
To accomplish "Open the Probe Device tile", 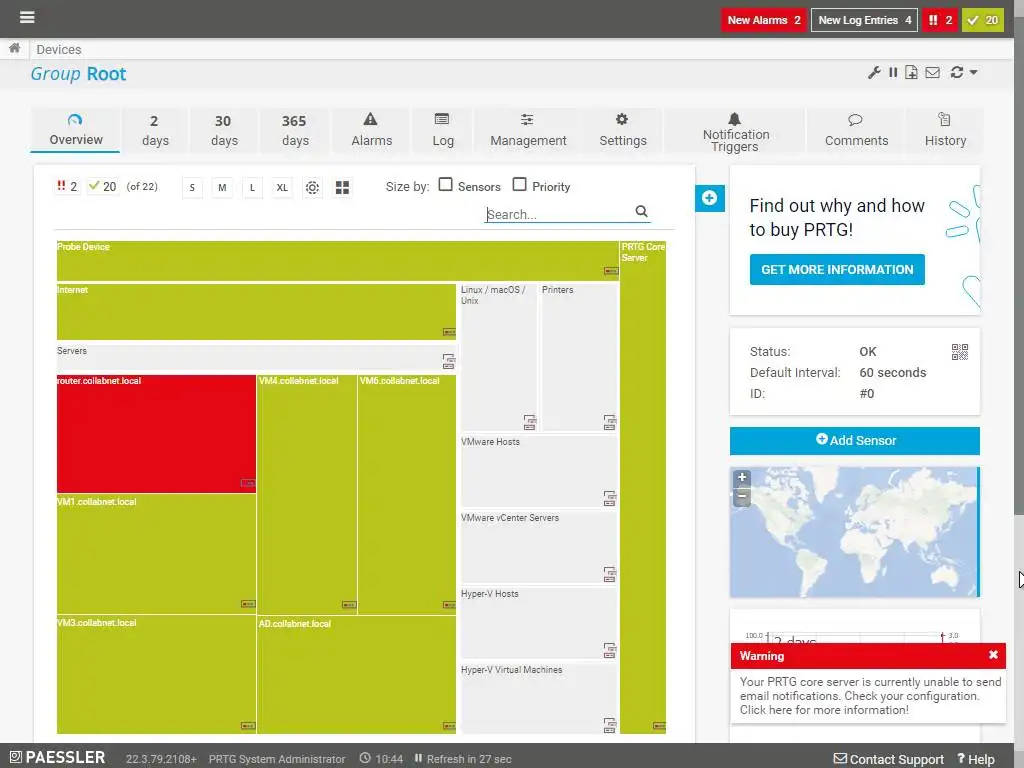I will coord(337,261).
